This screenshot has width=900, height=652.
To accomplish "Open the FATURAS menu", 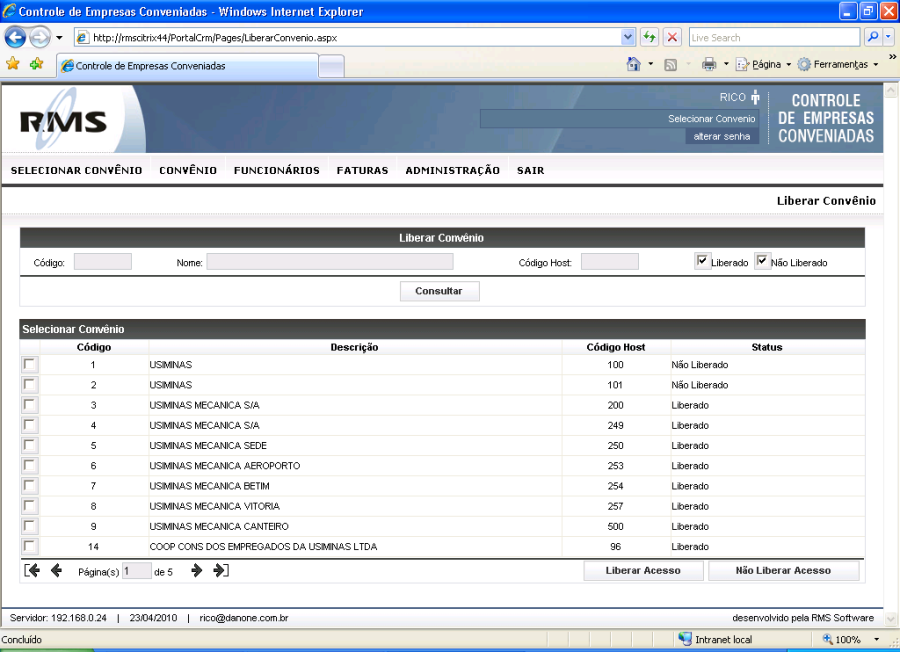I will coord(363,170).
